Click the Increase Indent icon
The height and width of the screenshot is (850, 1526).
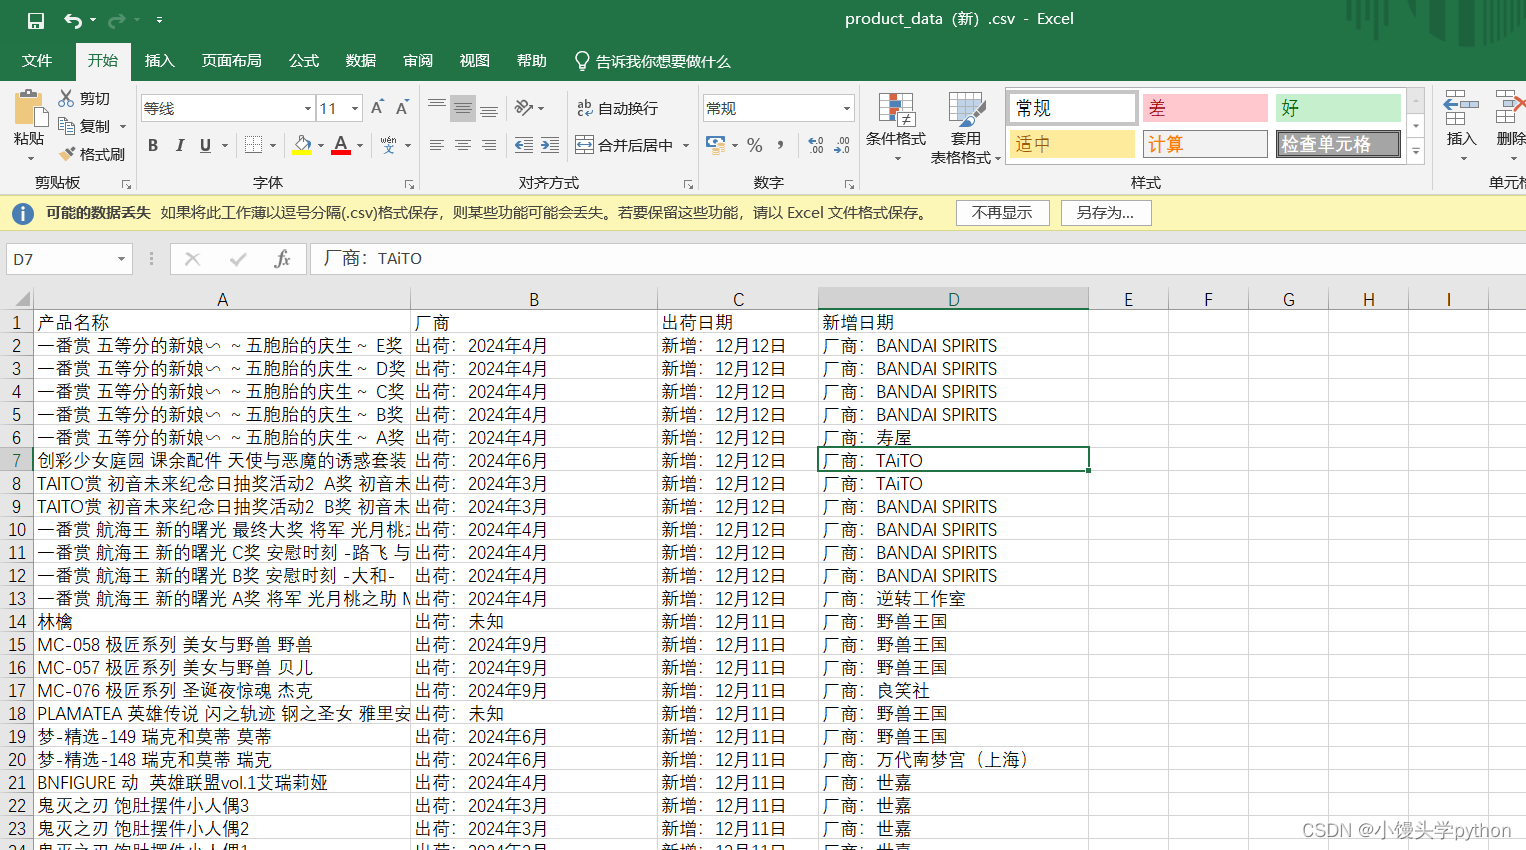(x=550, y=145)
